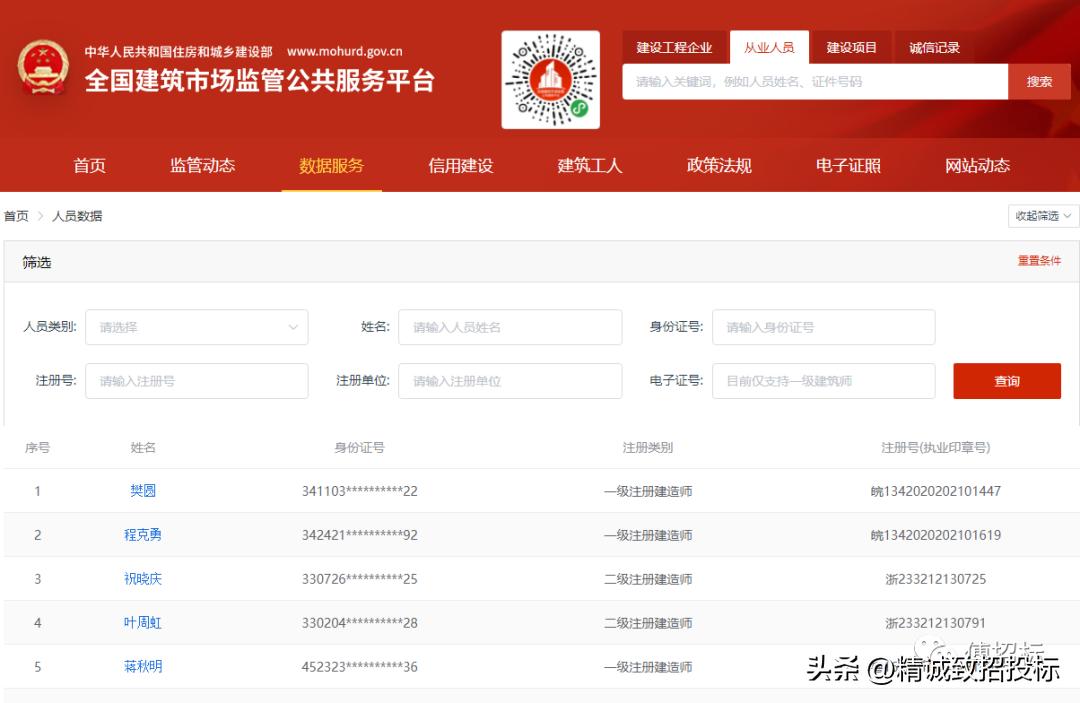Go to 信用建设 in the navigation bar
Viewport: 1080px width, 703px height.
click(459, 166)
